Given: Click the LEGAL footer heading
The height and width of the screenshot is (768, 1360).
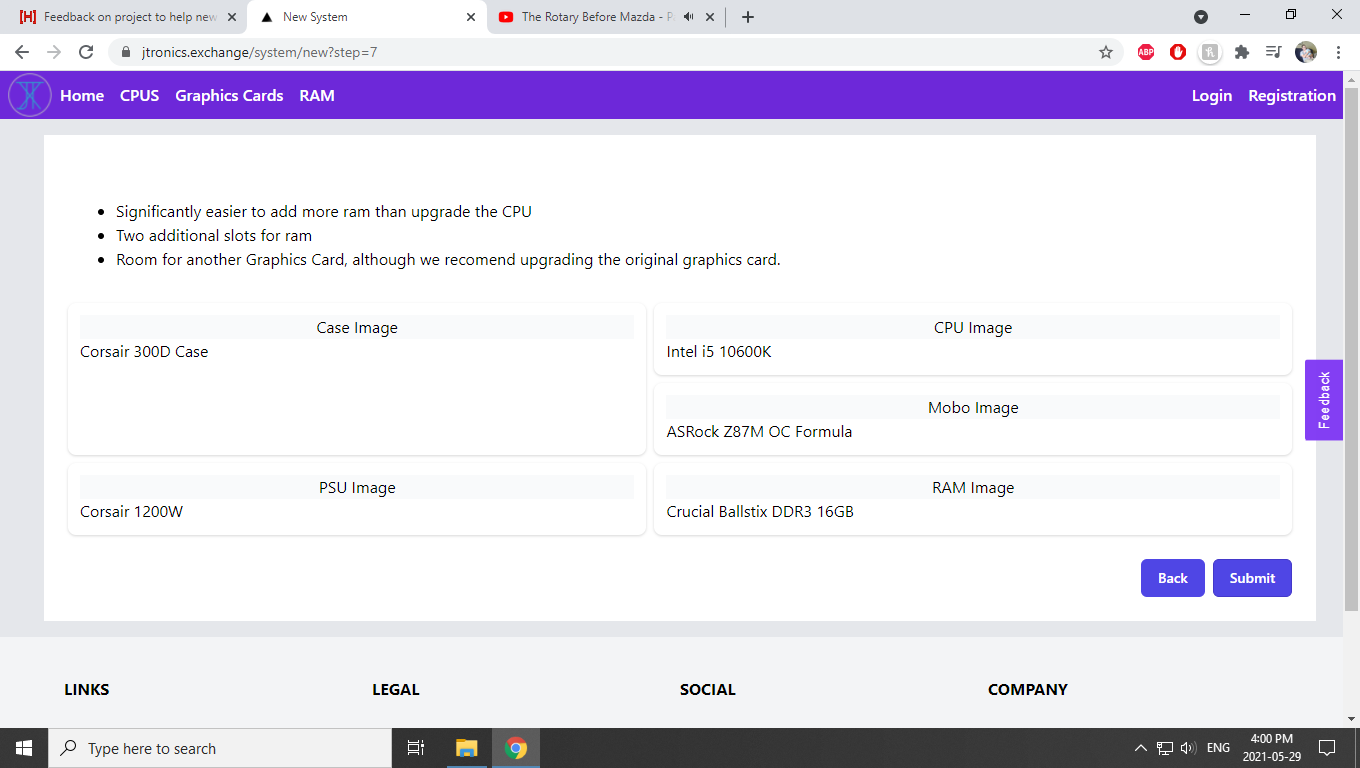Looking at the screenshot, I should coord(396,689).
